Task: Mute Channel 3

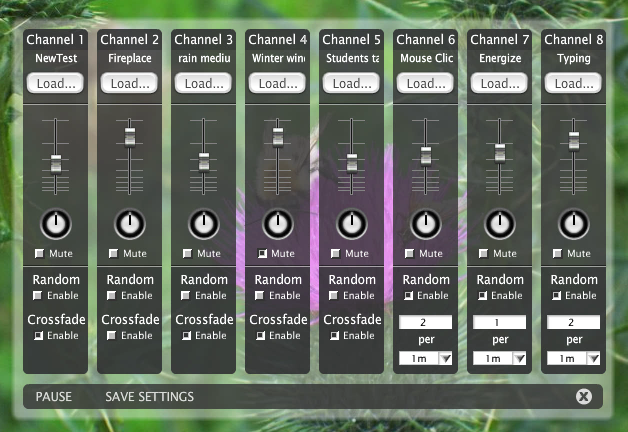Action: [x=187, y=253]
